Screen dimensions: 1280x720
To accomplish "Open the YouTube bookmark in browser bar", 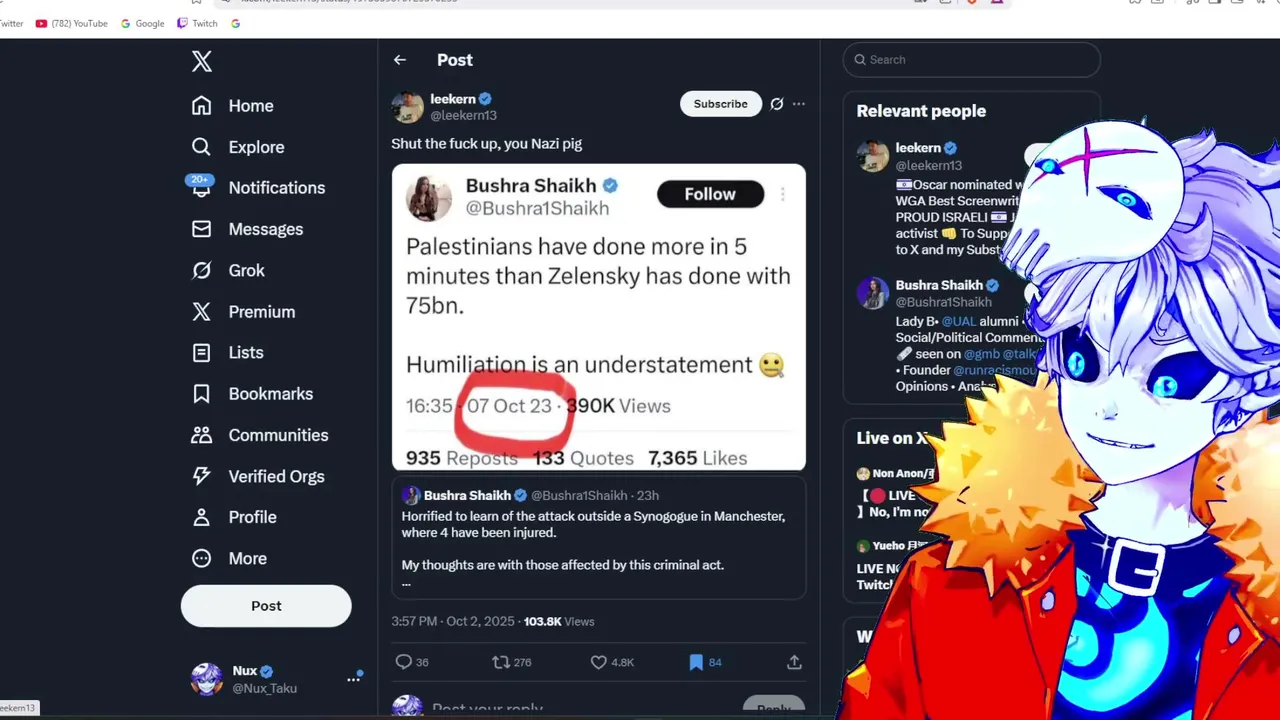I will click(71, 23).
